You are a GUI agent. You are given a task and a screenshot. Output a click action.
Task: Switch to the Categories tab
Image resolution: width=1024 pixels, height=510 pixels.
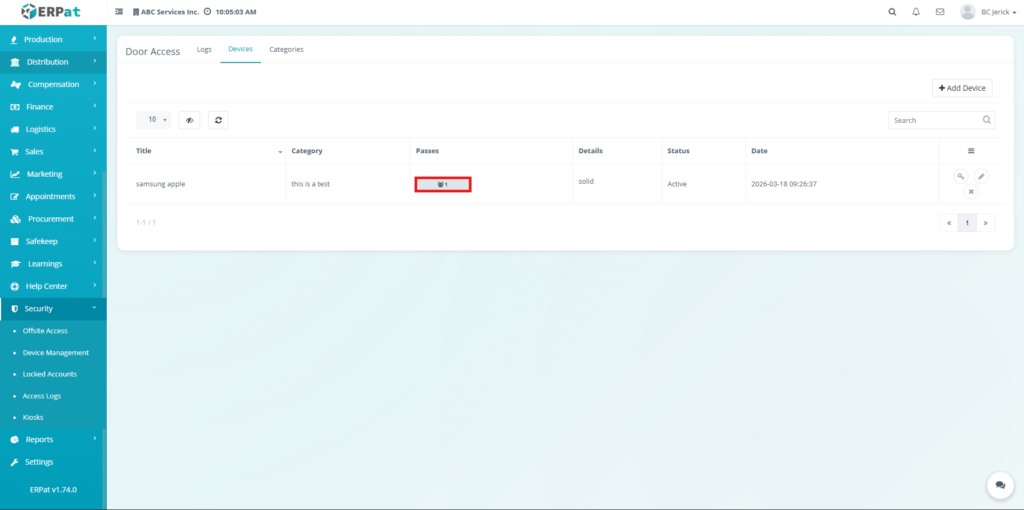pos(286,49)
